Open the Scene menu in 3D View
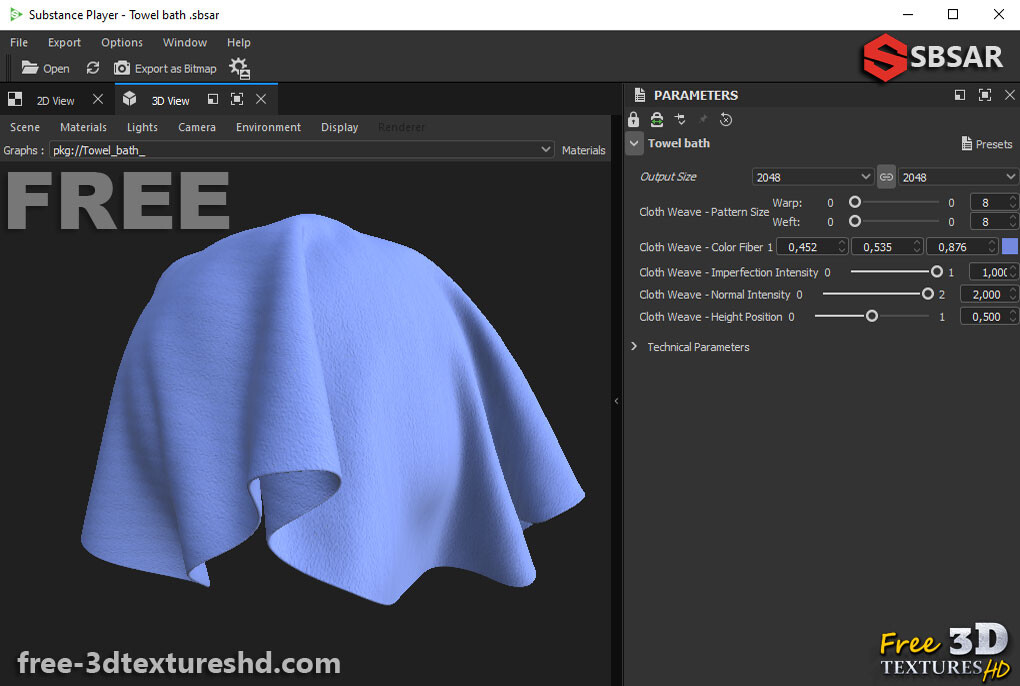 pyautogui.click(x=25, y=127)
